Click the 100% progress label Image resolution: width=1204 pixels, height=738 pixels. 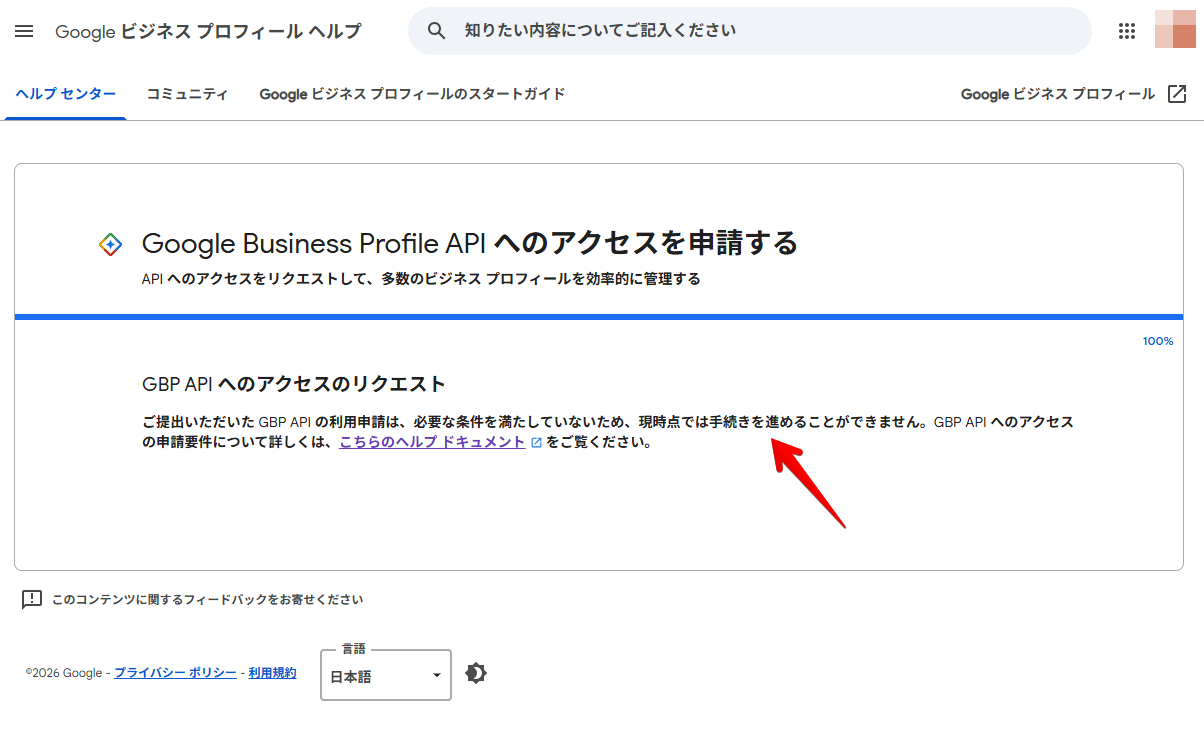(x=1158, y=341)
